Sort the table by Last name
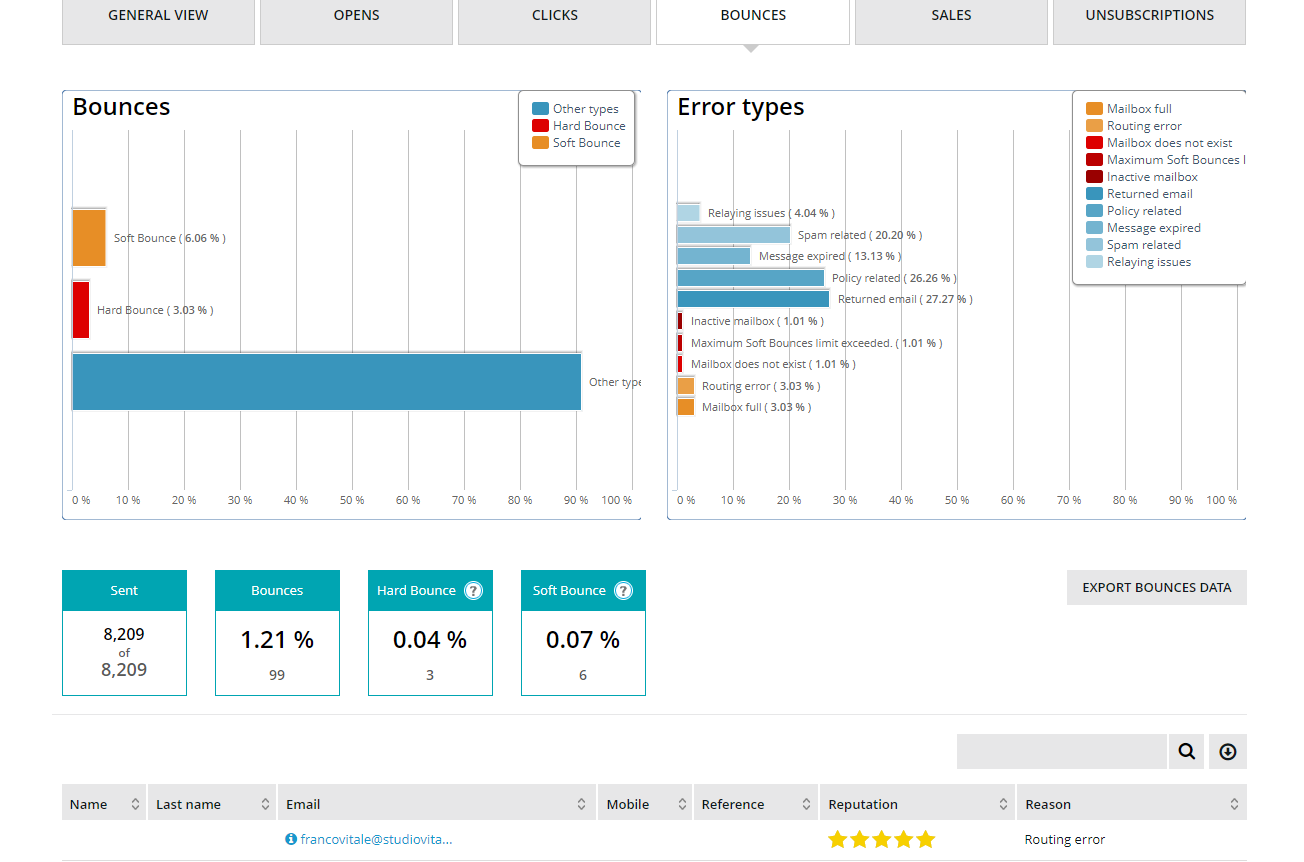Image resolution: width=1304 pixels, height=862 pixels. (212, 804)
